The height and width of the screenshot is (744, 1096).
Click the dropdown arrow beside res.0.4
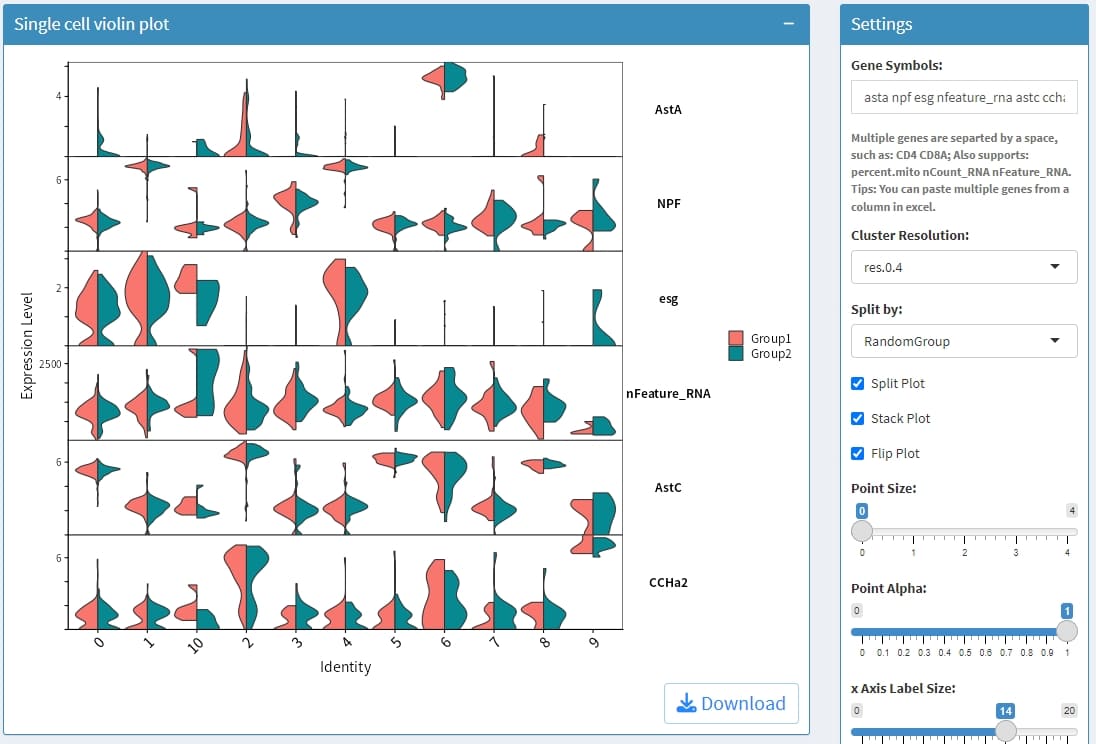1056,267
